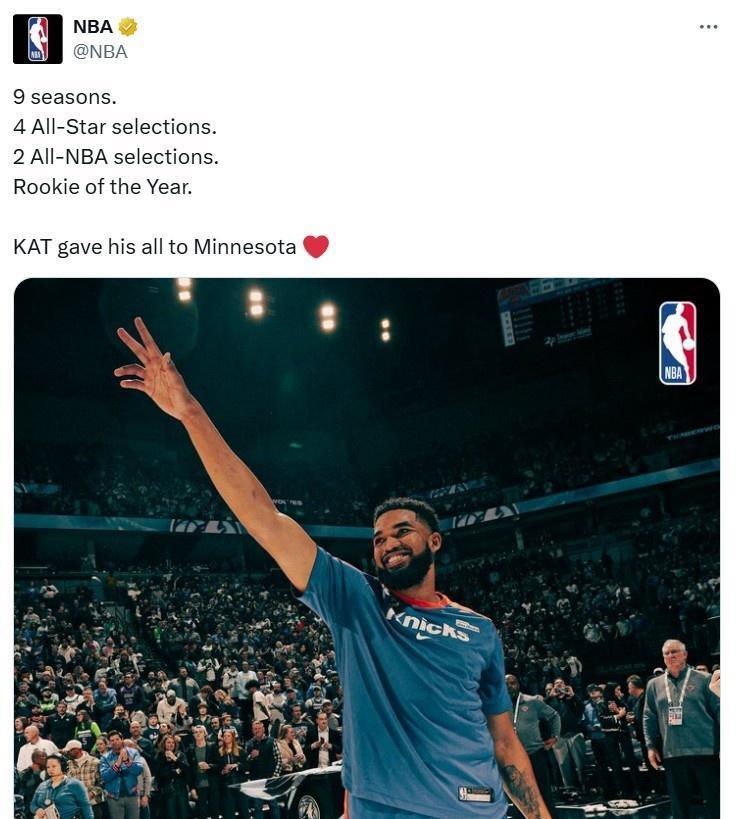
Task: Click the NBA profile avatar
Action: pos(38,39)
